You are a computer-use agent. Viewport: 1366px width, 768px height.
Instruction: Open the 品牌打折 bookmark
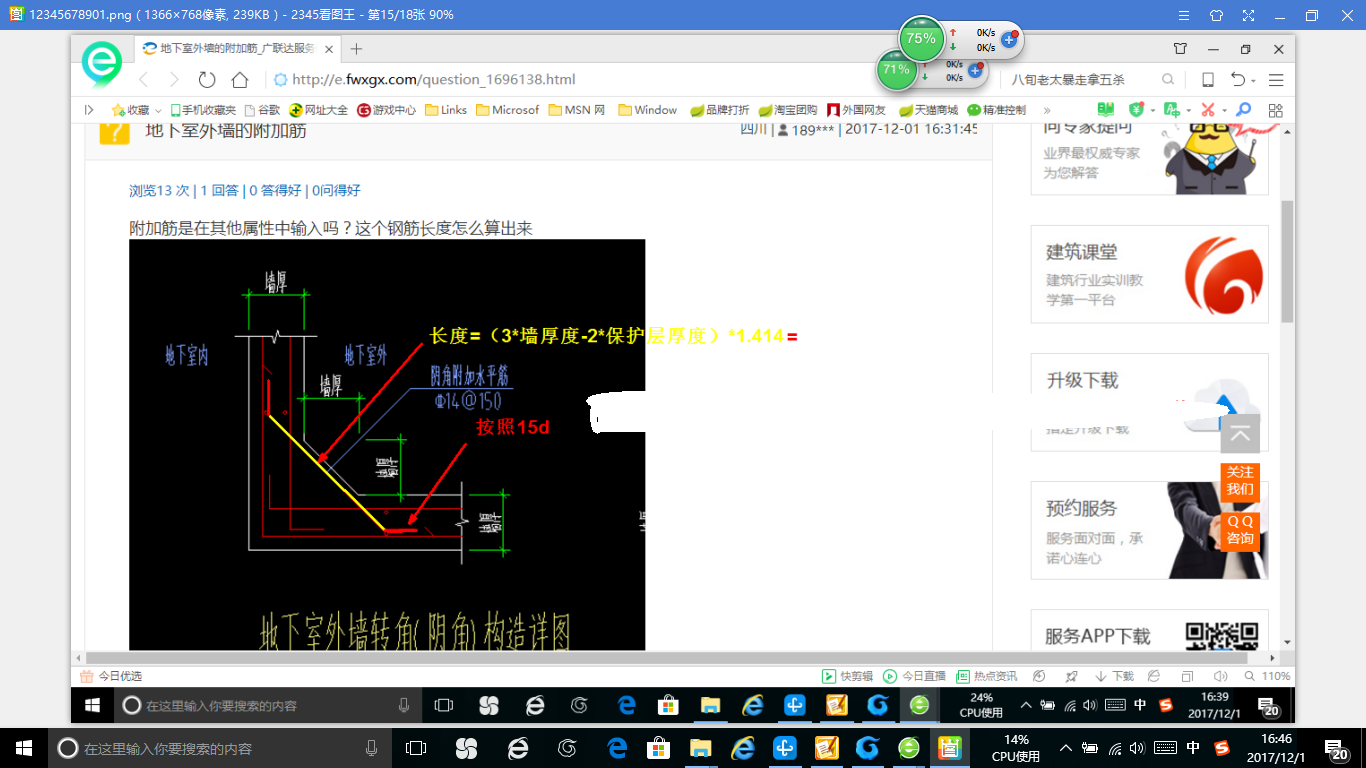pos(720,110)
